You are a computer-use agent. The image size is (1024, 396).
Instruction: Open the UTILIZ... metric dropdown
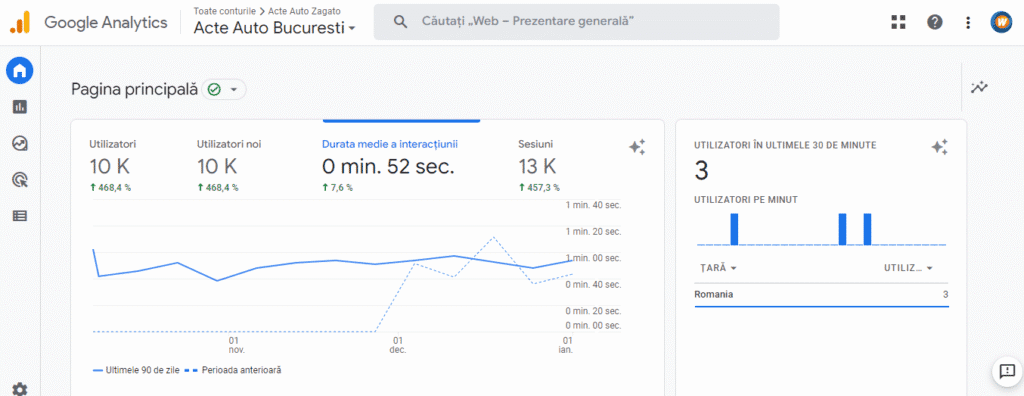pos(908,268)
